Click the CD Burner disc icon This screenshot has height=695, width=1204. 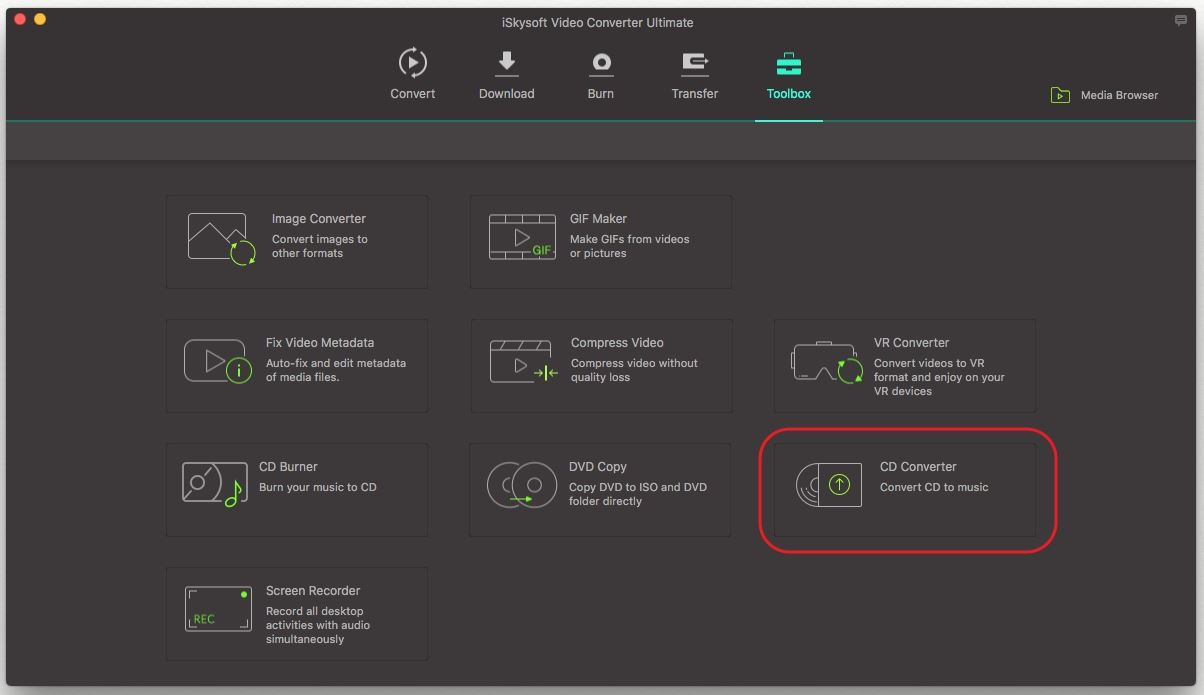[214, 485]
